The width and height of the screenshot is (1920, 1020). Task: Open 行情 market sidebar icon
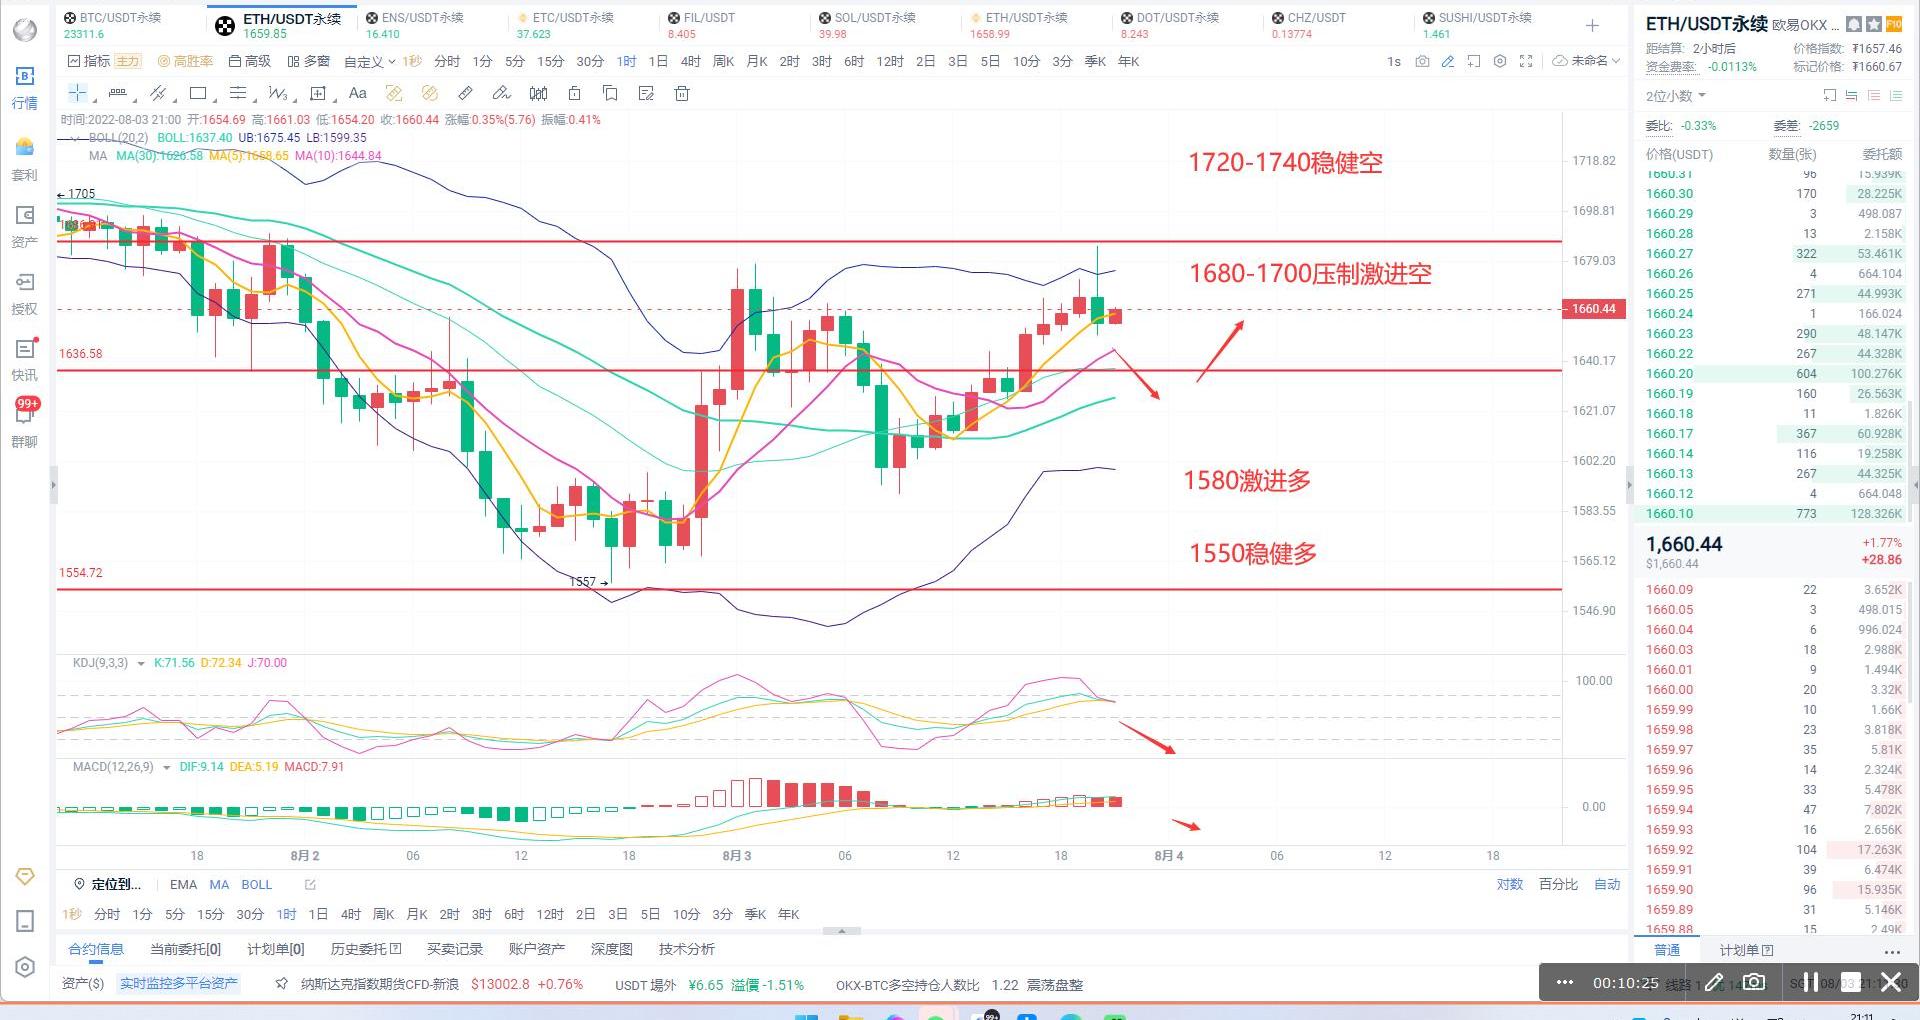pos(25,87)
